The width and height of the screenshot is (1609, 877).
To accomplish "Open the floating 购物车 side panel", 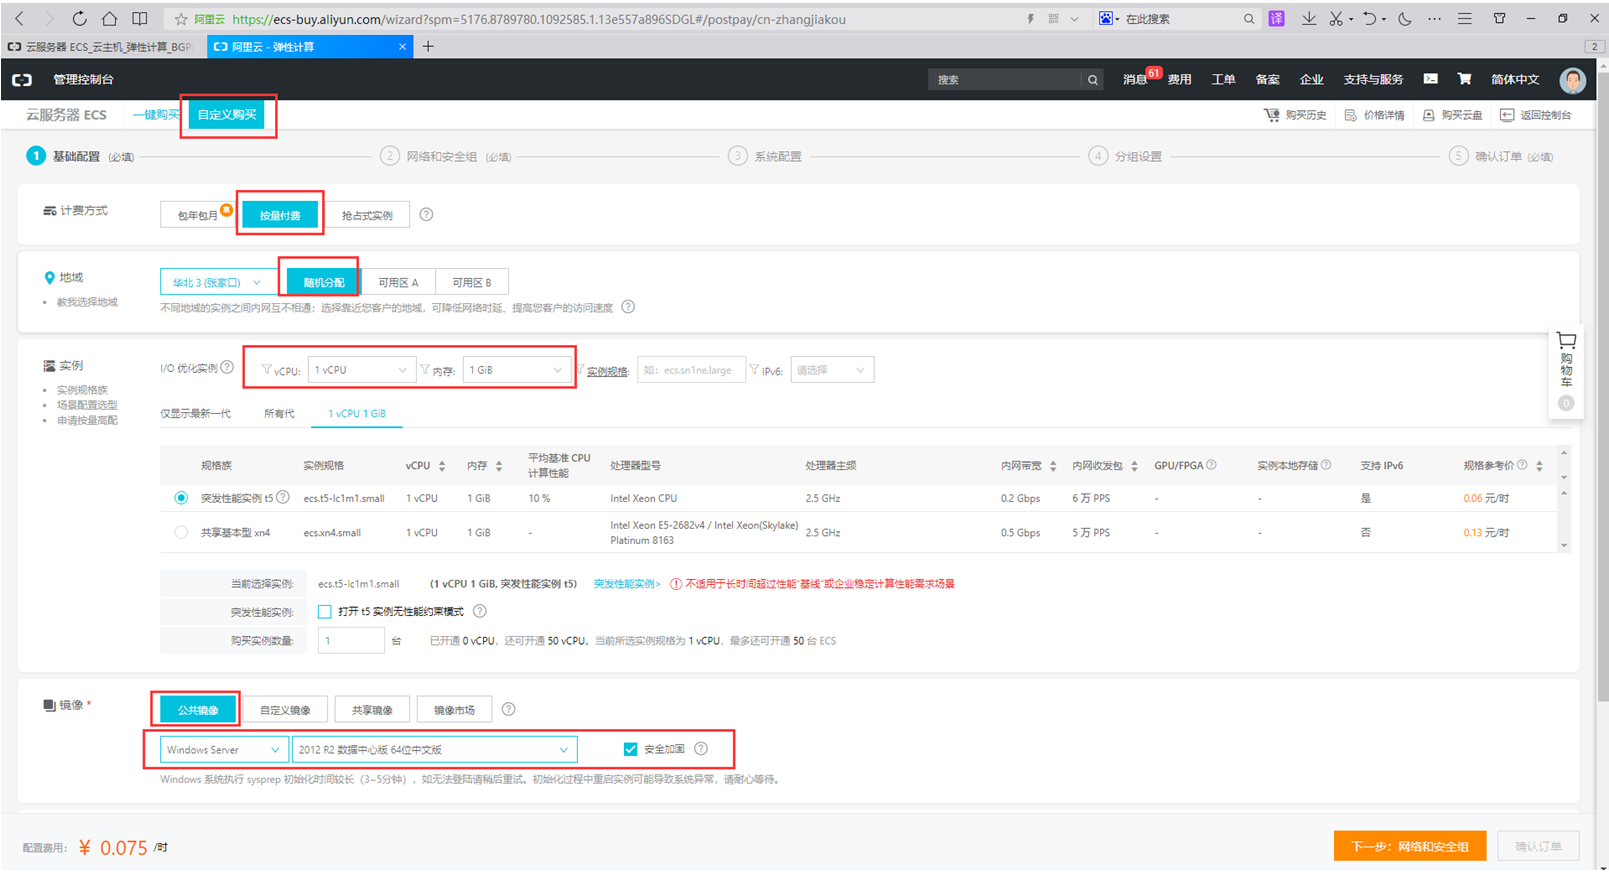I will [1566, 369].
